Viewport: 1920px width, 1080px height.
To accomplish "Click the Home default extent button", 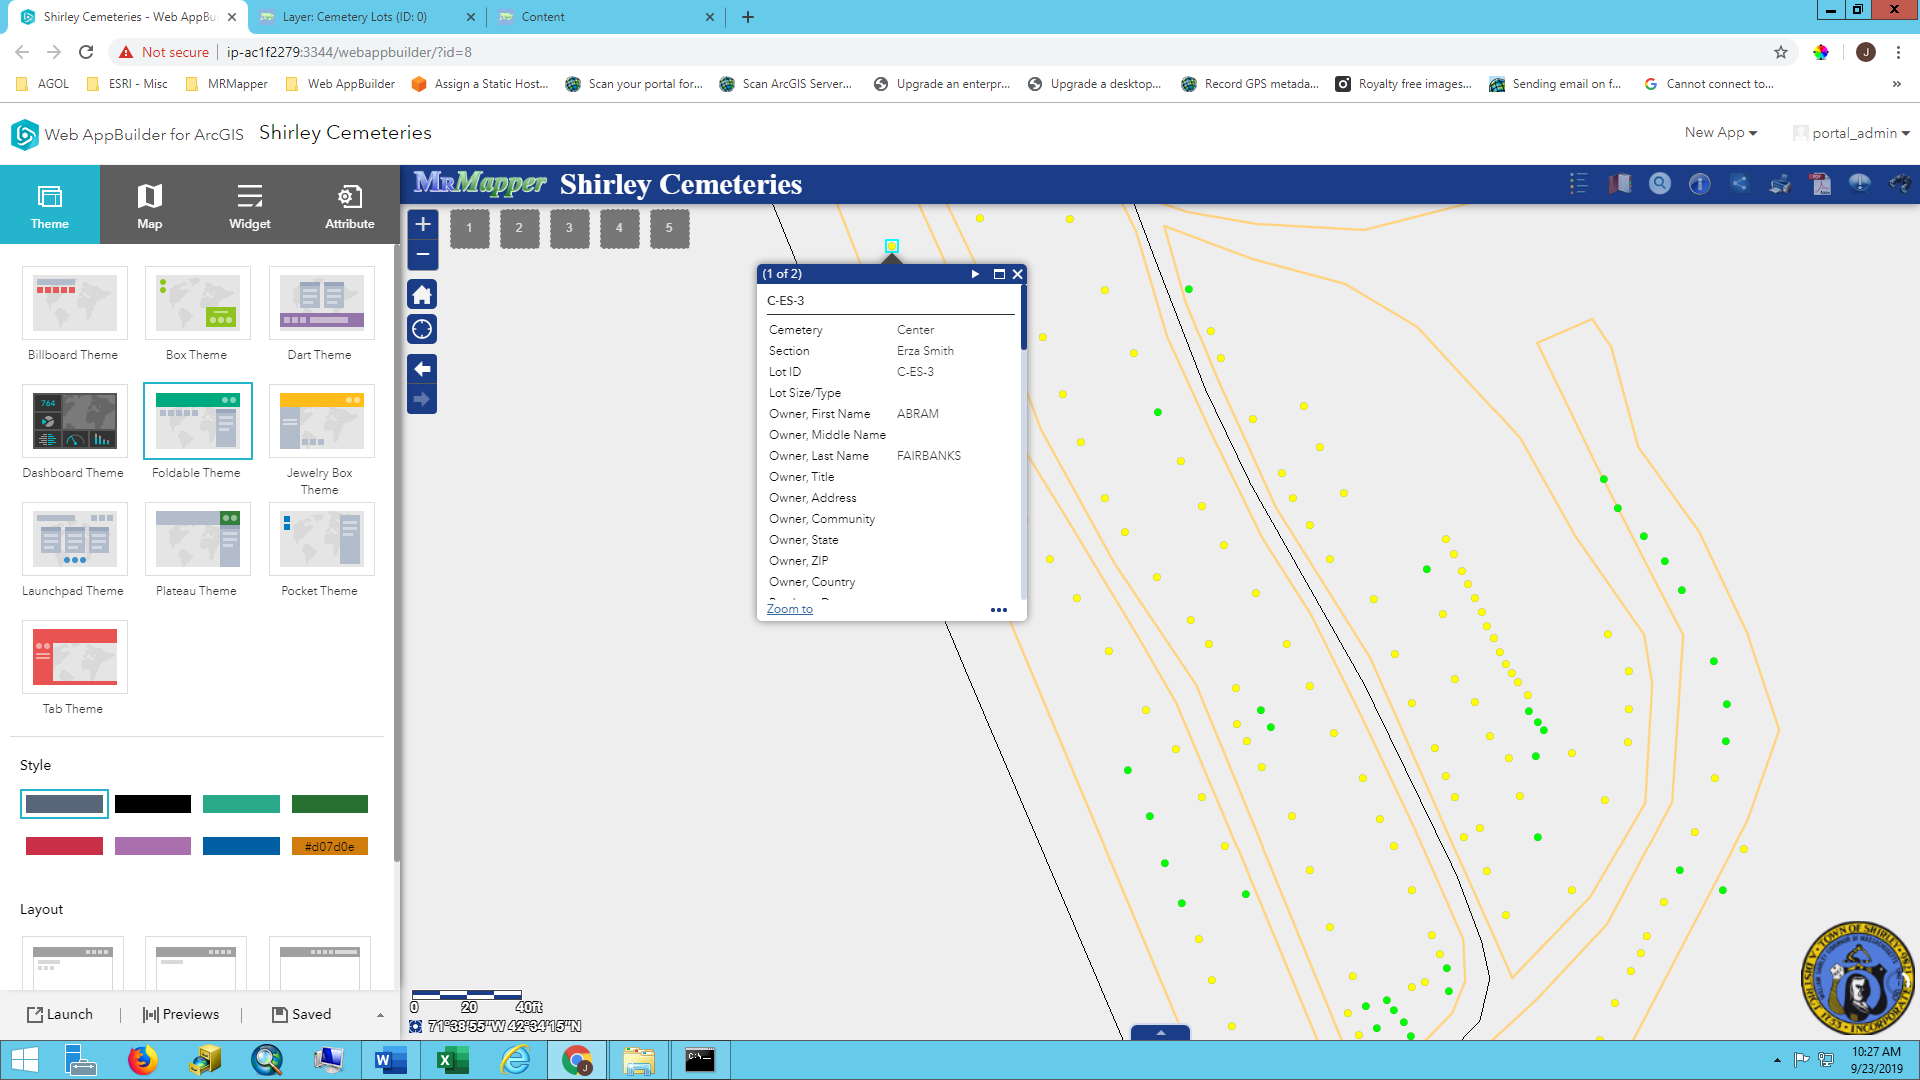I will point(422,295).
